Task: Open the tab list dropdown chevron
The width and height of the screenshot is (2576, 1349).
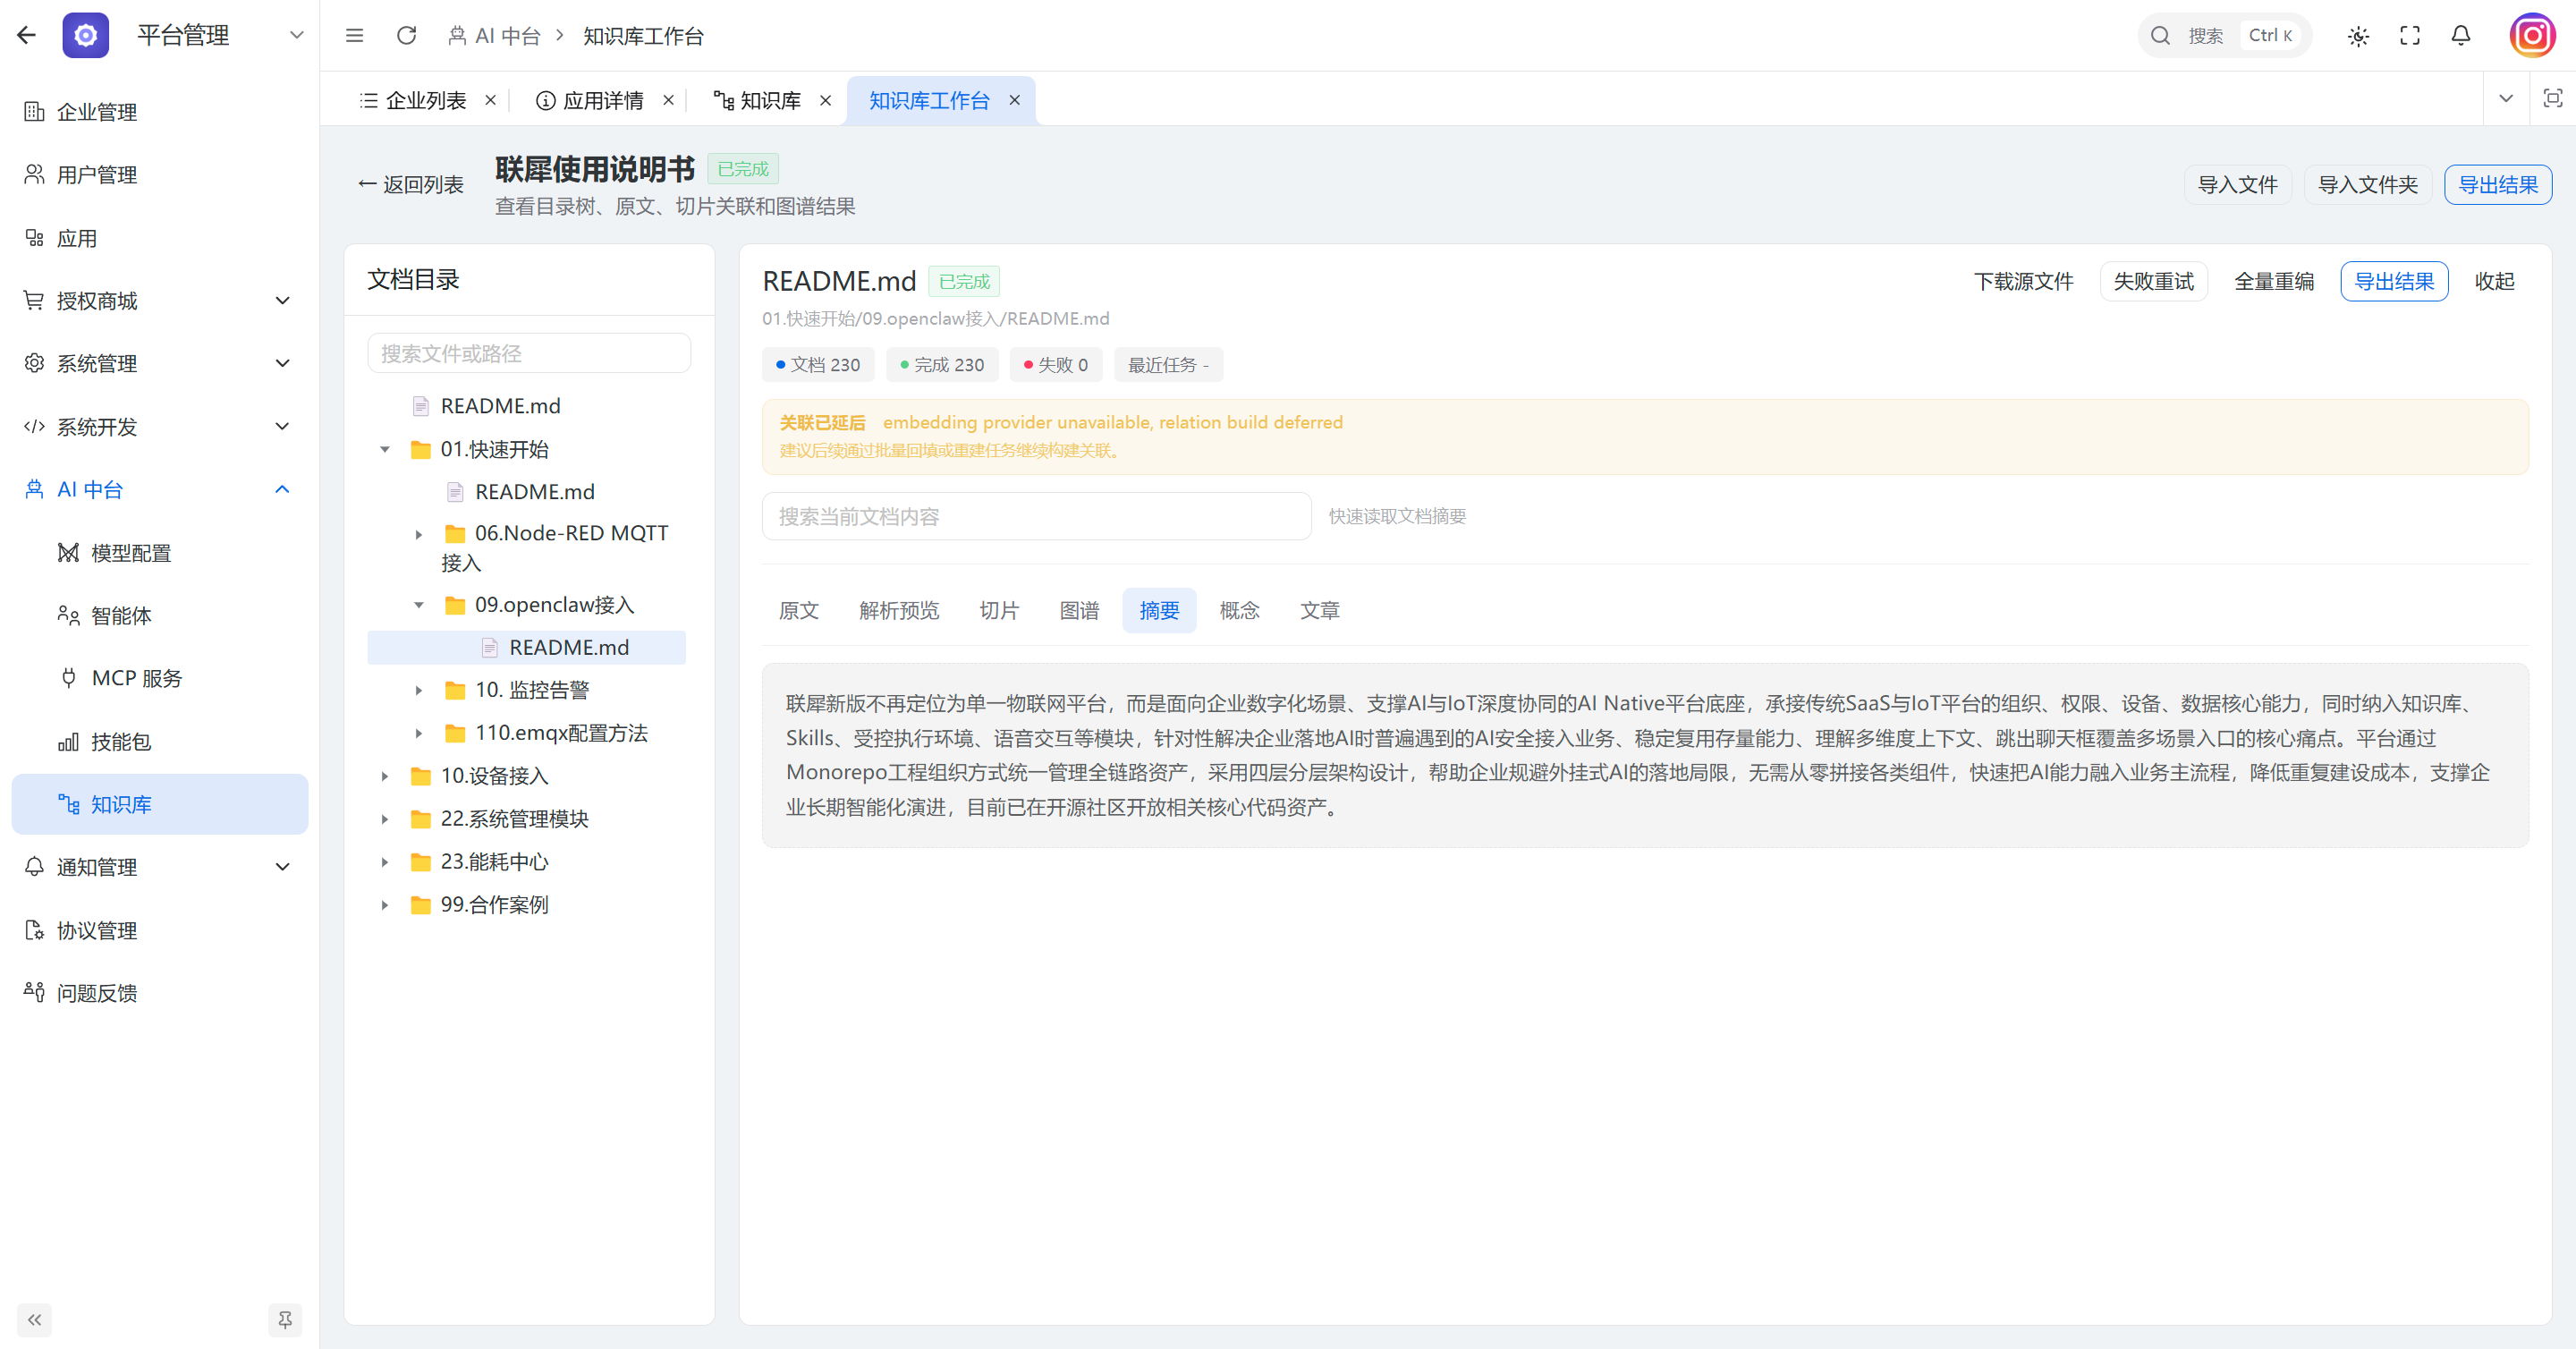Action: [x=2506, y=98]
